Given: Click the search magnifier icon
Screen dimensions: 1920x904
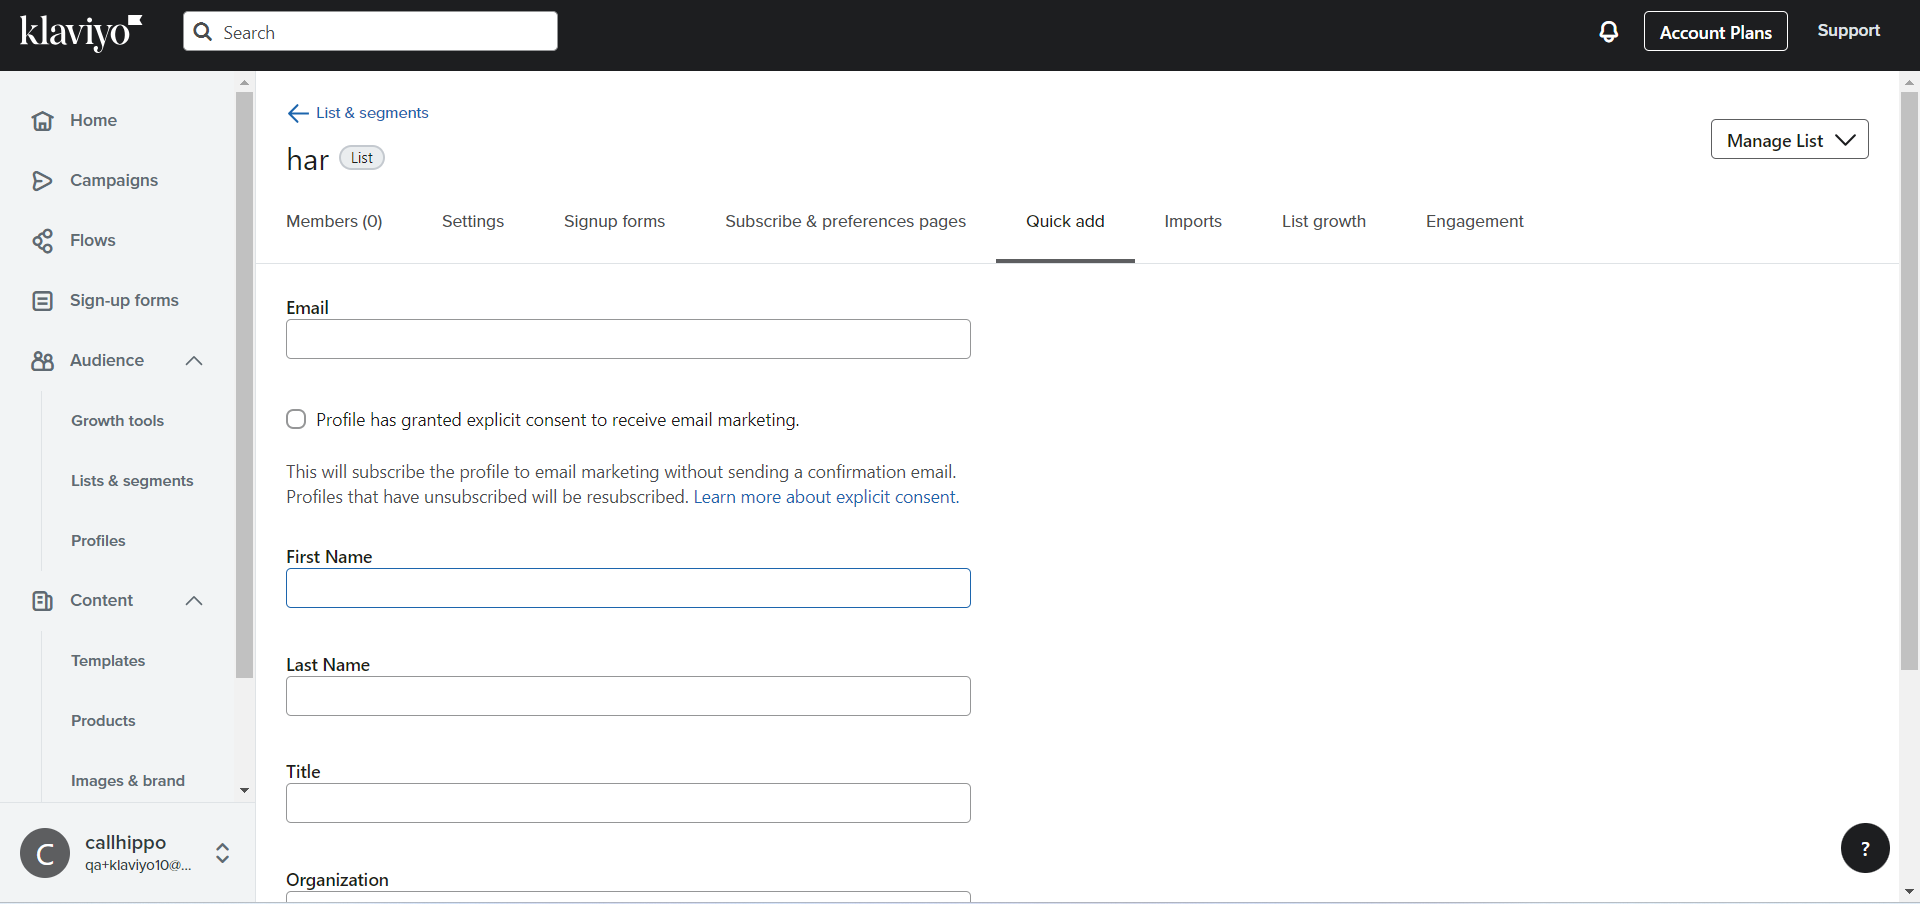Looking at the screenshot, I should tap(203, 32).
